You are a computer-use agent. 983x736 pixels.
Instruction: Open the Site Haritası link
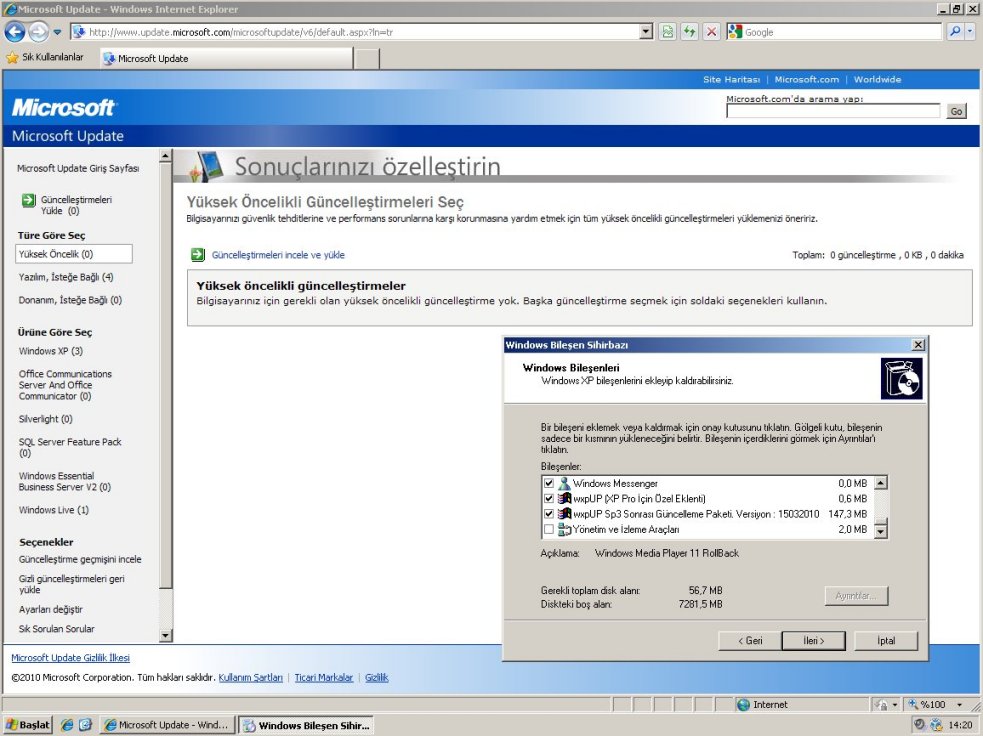tap(731, 80)
